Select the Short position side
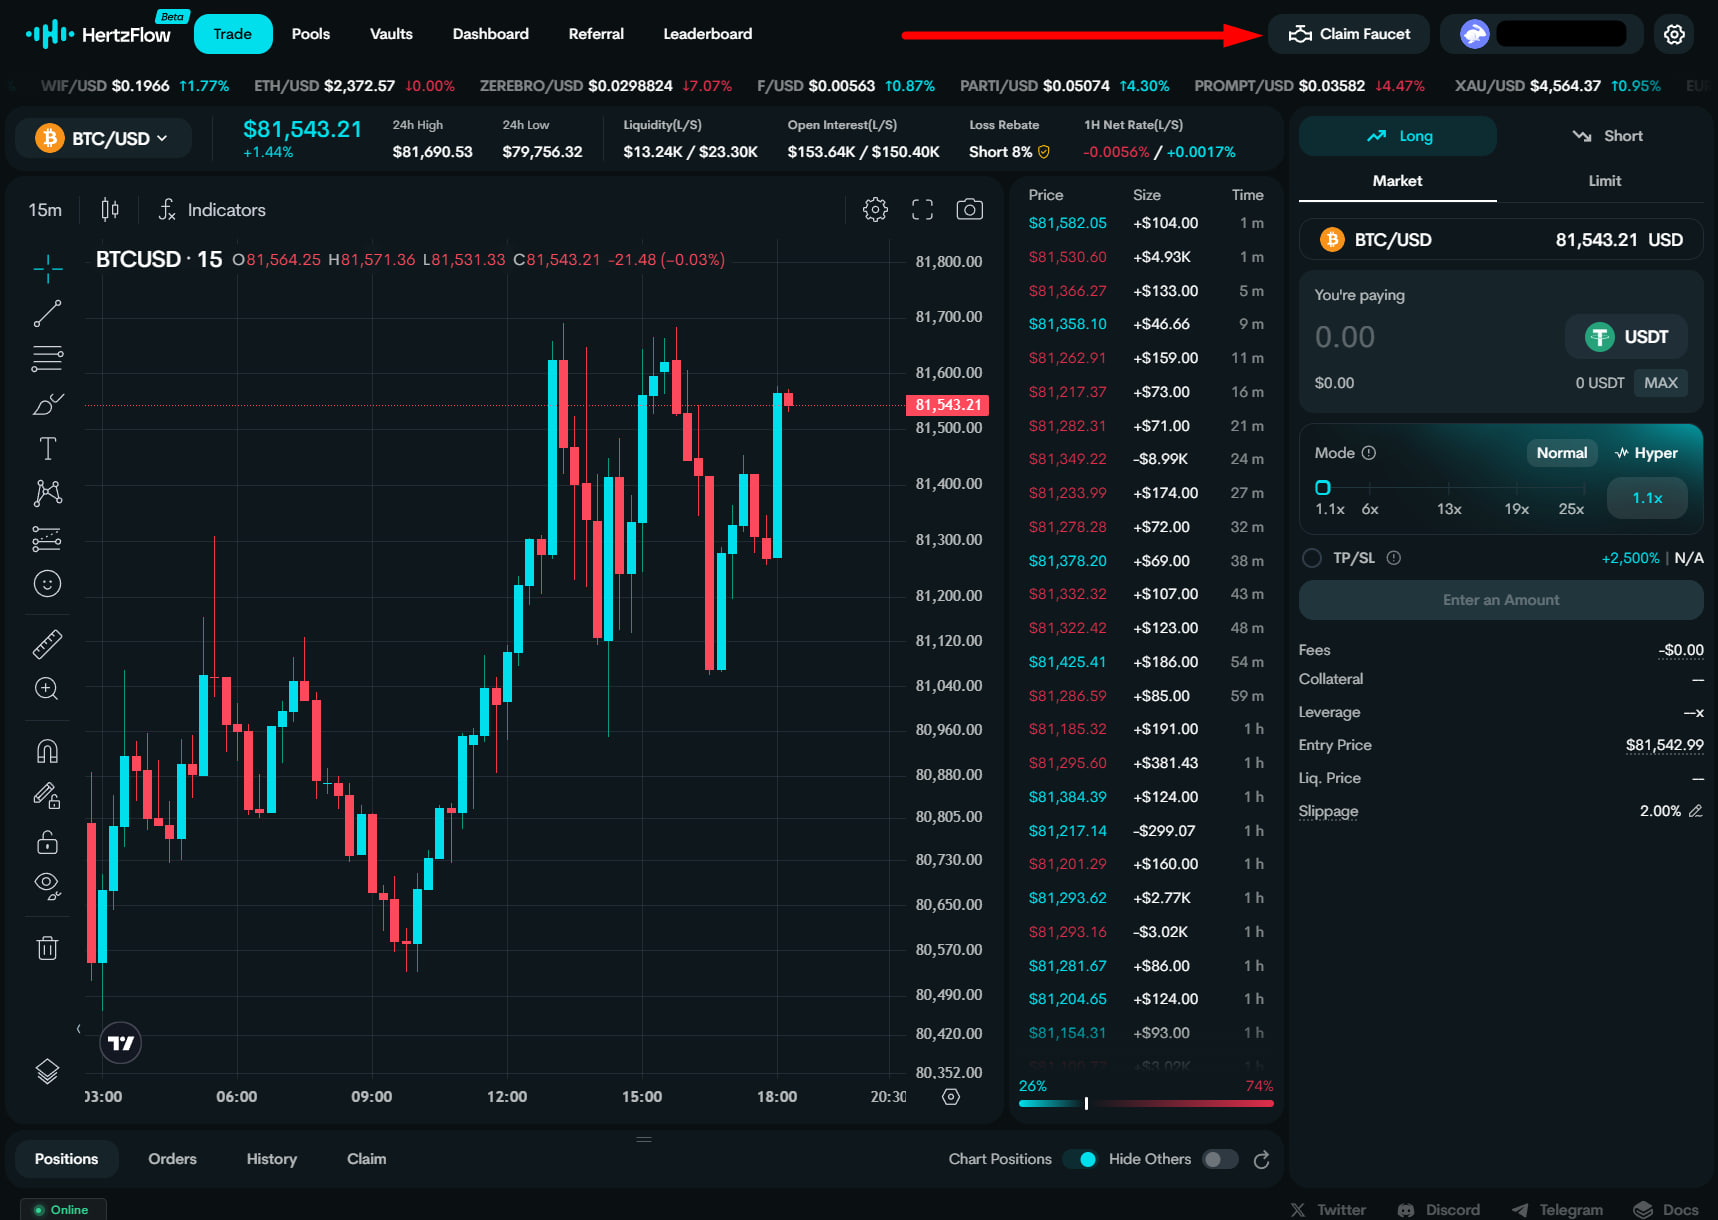This screenshot has width=1718, height=1220. [1606, 136]
